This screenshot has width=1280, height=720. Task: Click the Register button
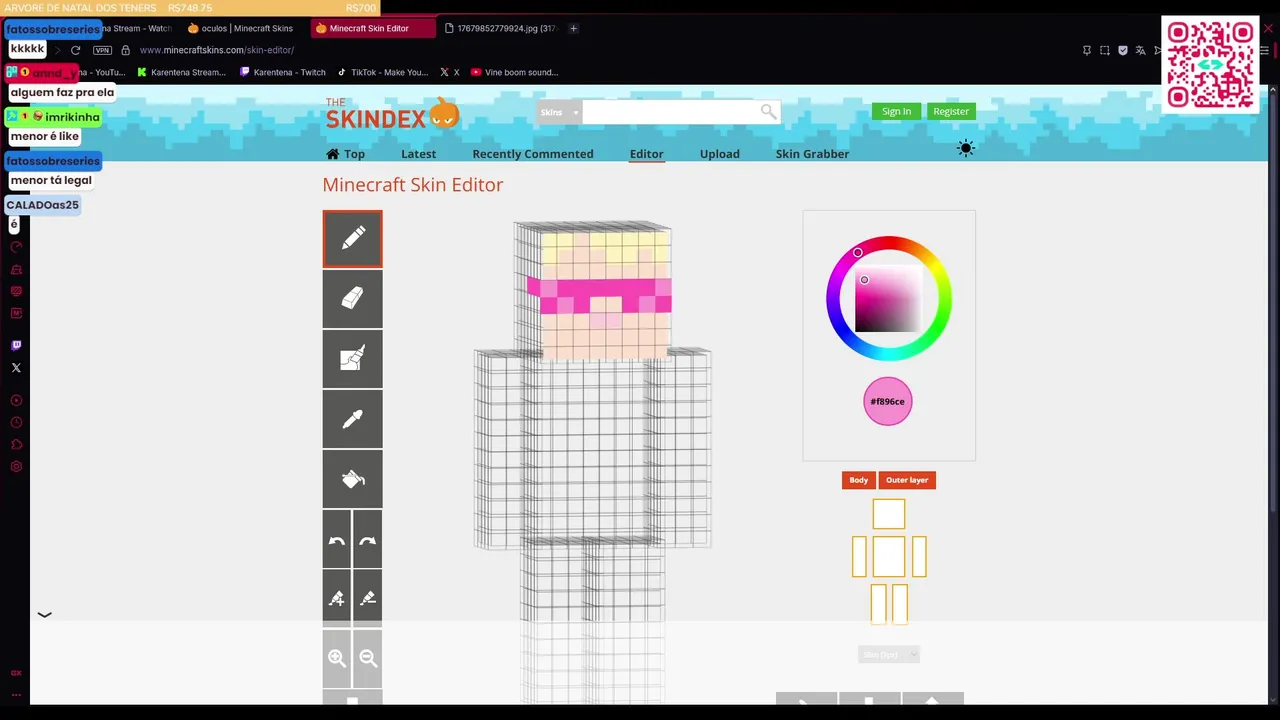(x=951, y=111)
